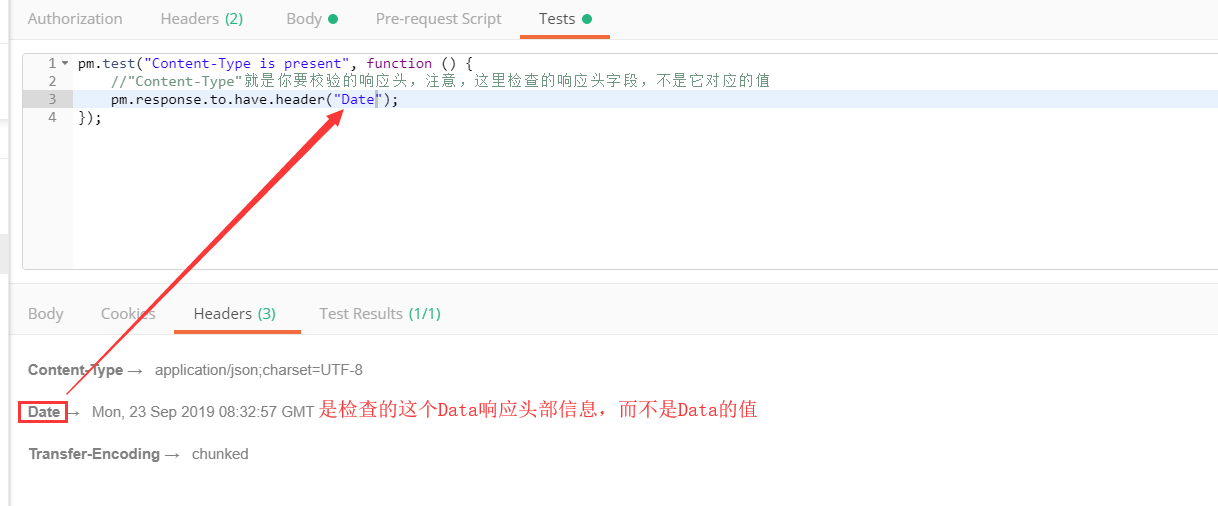Click the Content-Type response header name
This screenshot has width=1218, height=506.
coord(75,370)
